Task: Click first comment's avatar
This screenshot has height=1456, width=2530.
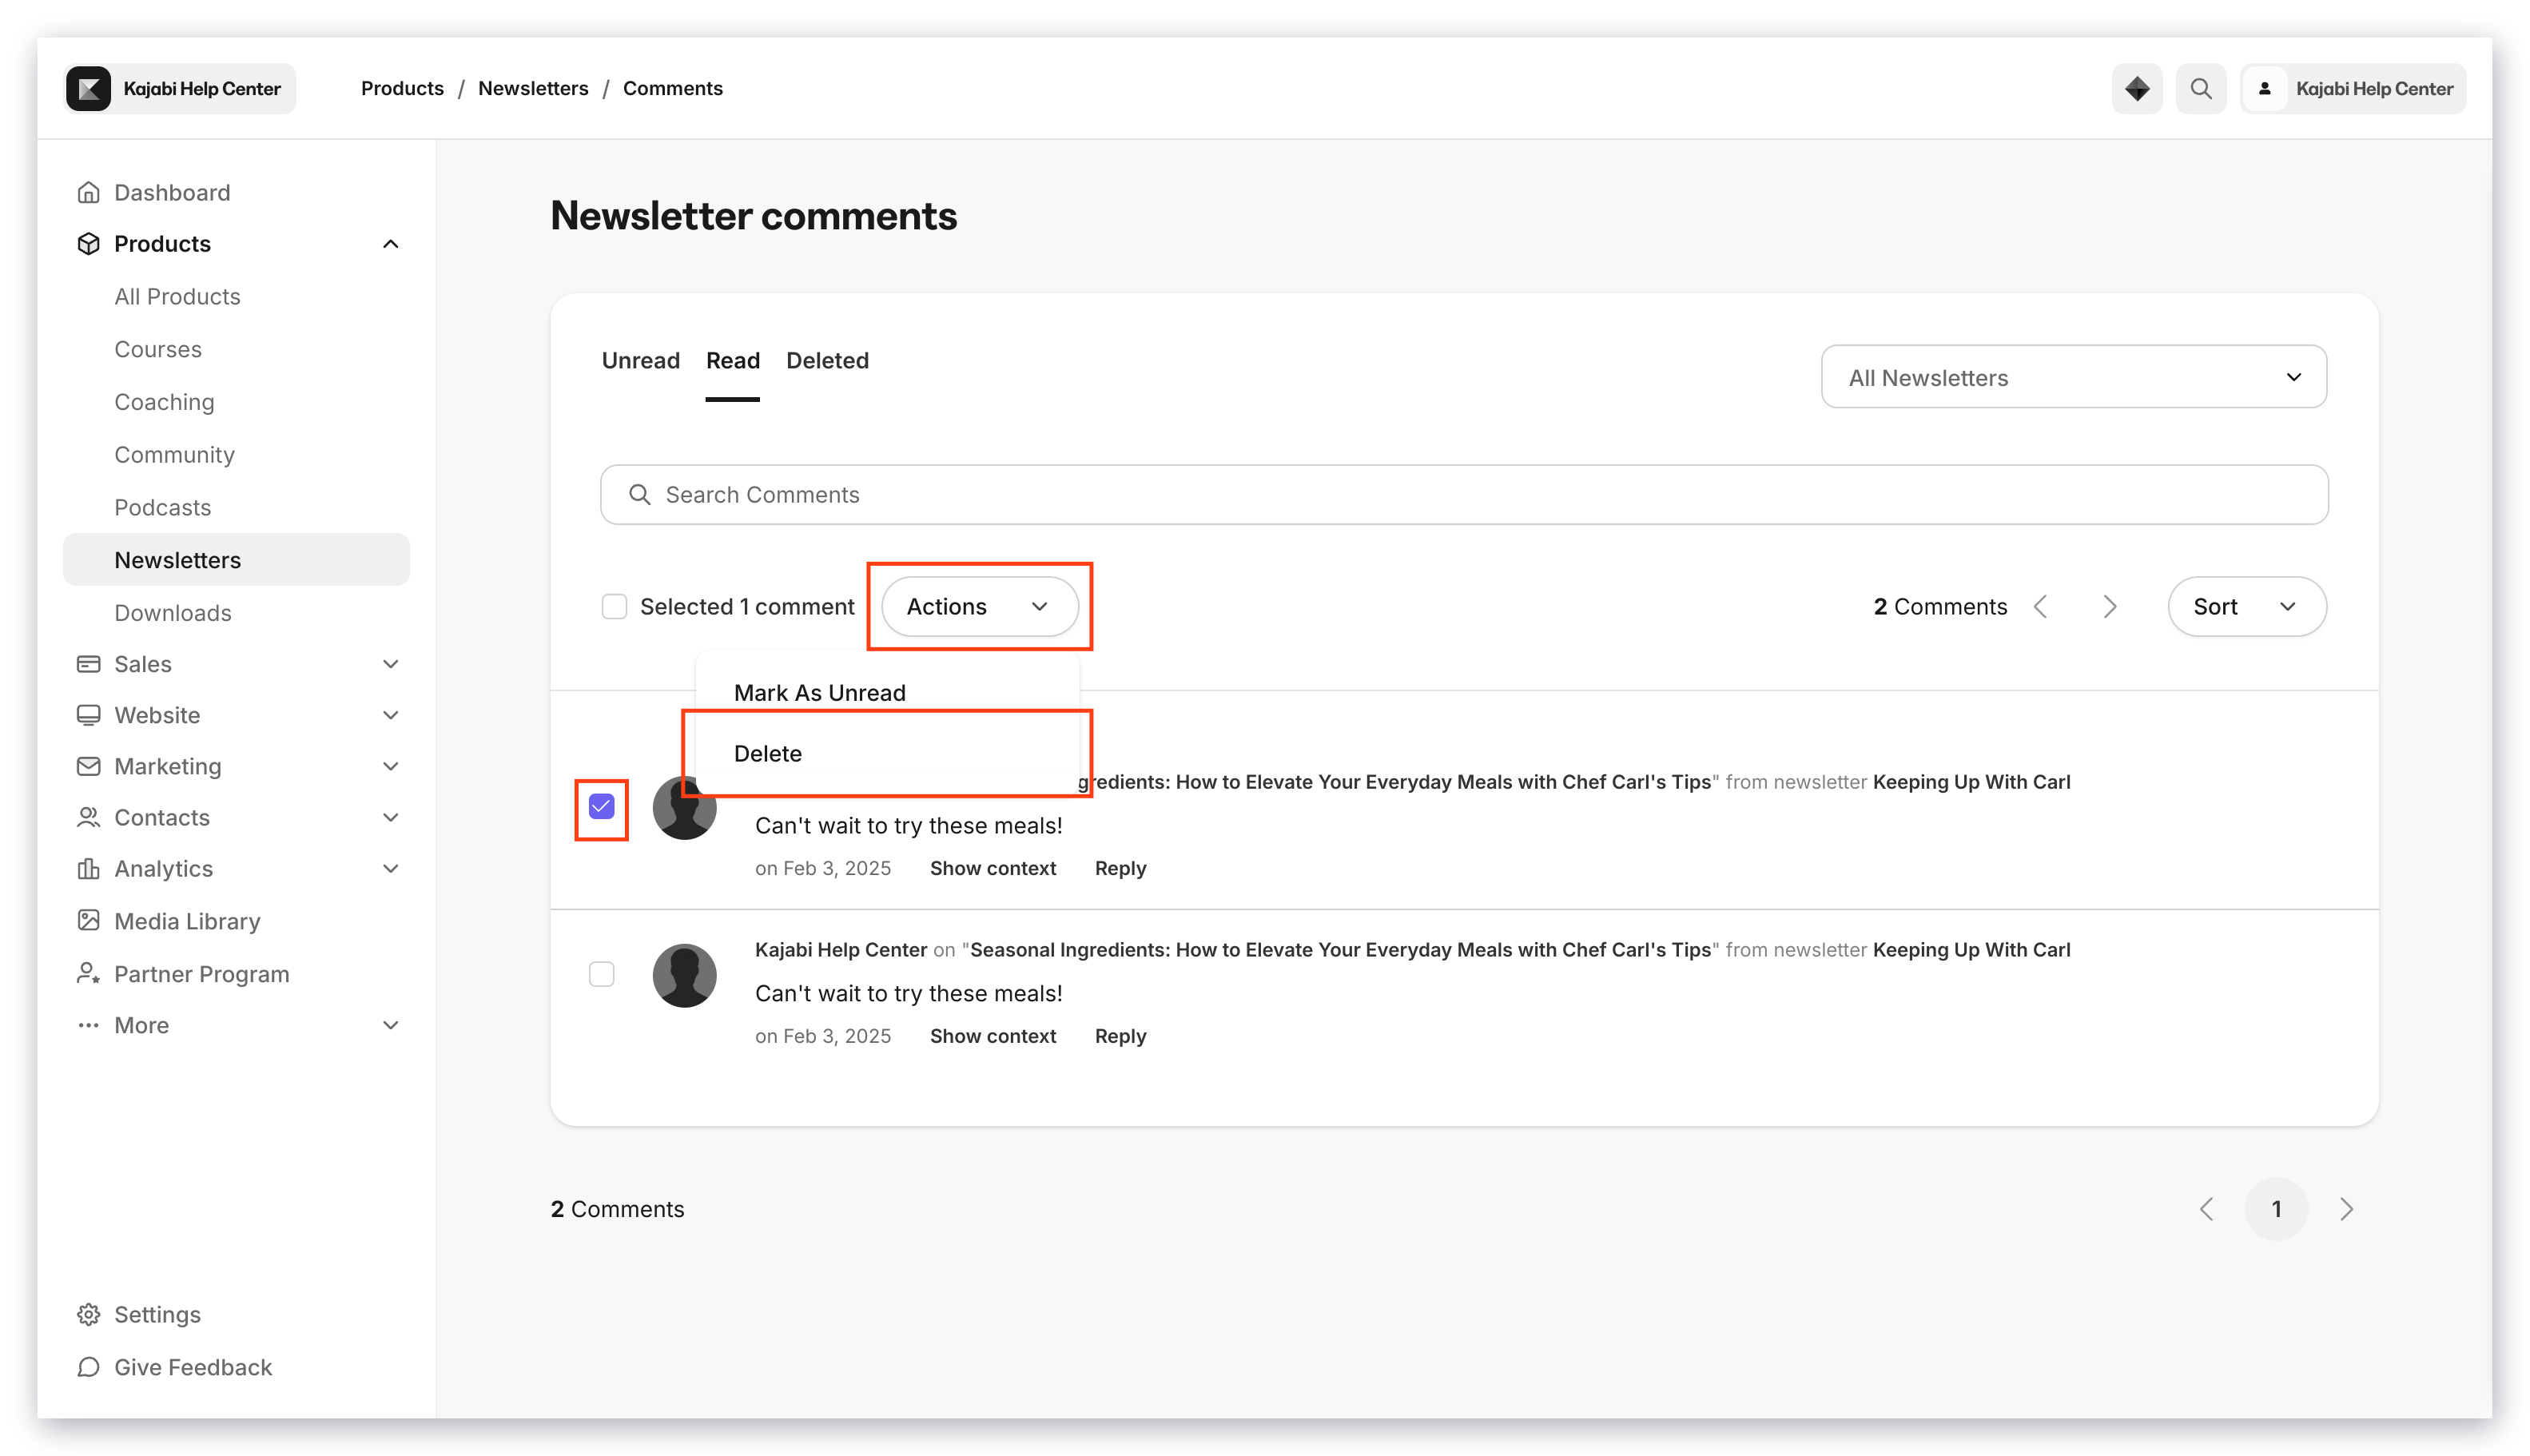Action: [684, 808]
